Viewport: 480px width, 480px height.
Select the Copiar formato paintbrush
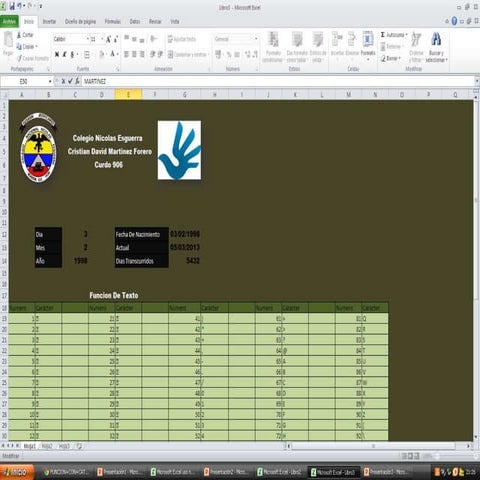pos(33,58)
